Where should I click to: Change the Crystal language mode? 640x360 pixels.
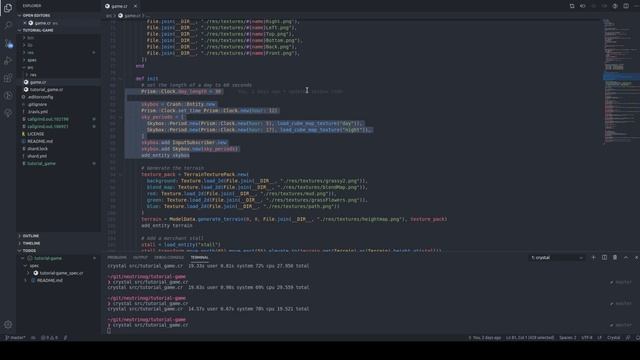(x=613, y=338)
